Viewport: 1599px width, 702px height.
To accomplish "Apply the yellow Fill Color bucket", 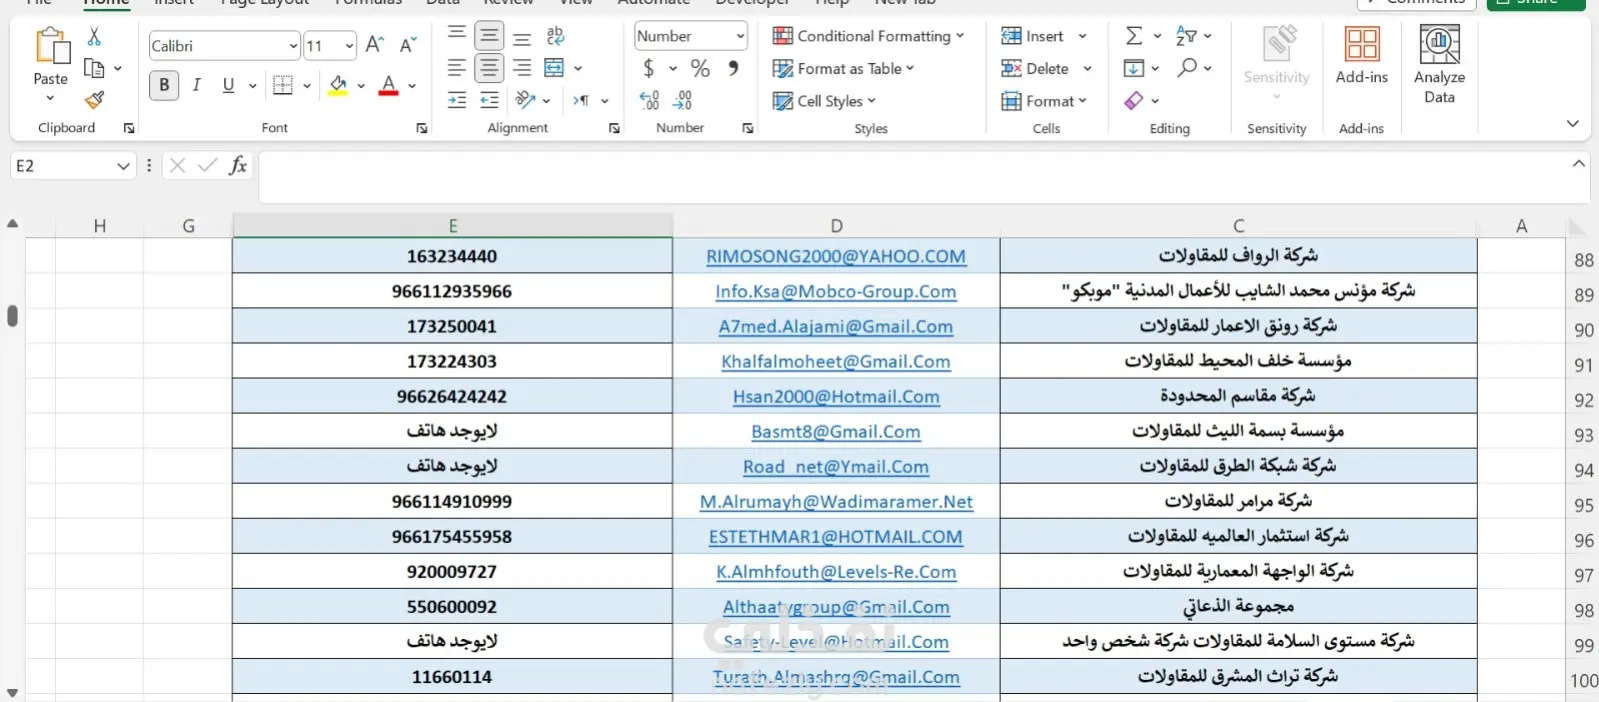I will [338, 85].
